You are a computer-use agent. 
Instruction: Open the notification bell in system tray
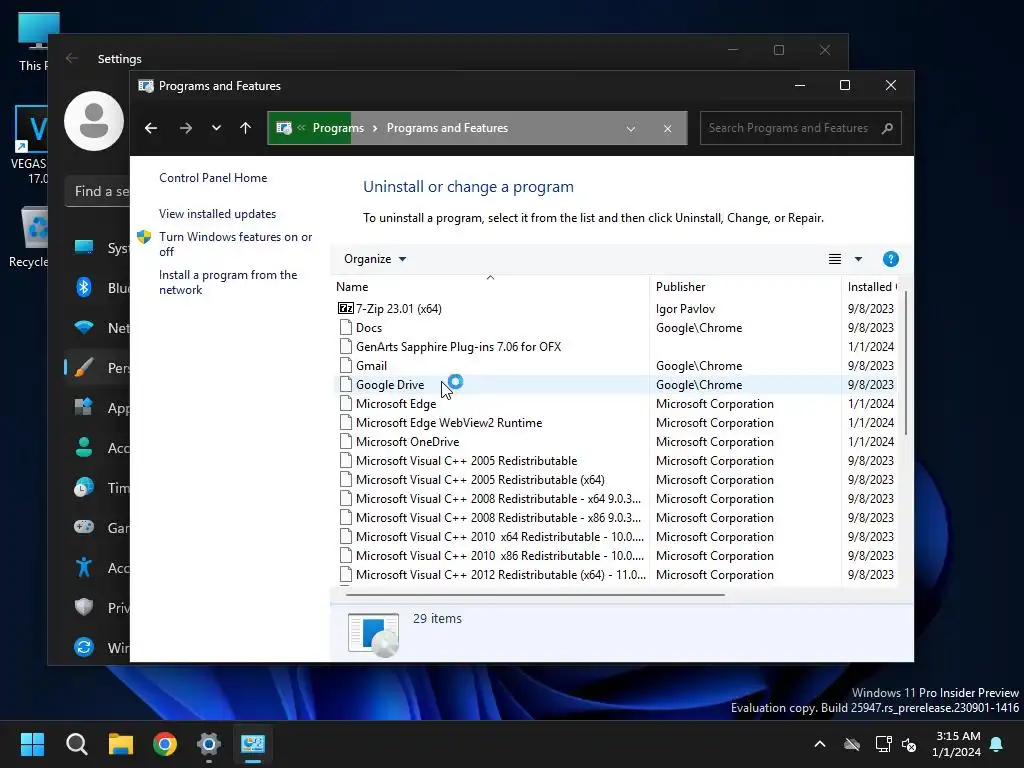point(997,744)
